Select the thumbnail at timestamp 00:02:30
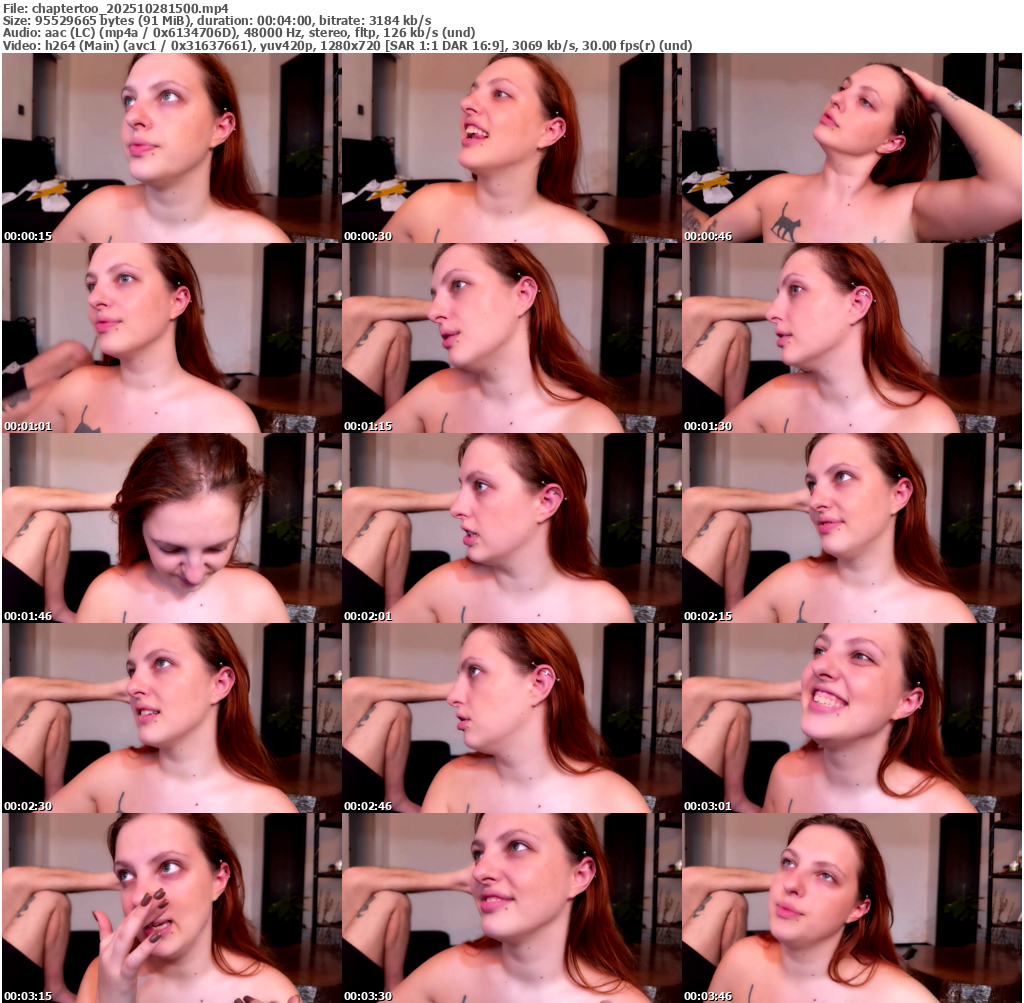 (x=171, y=718)
